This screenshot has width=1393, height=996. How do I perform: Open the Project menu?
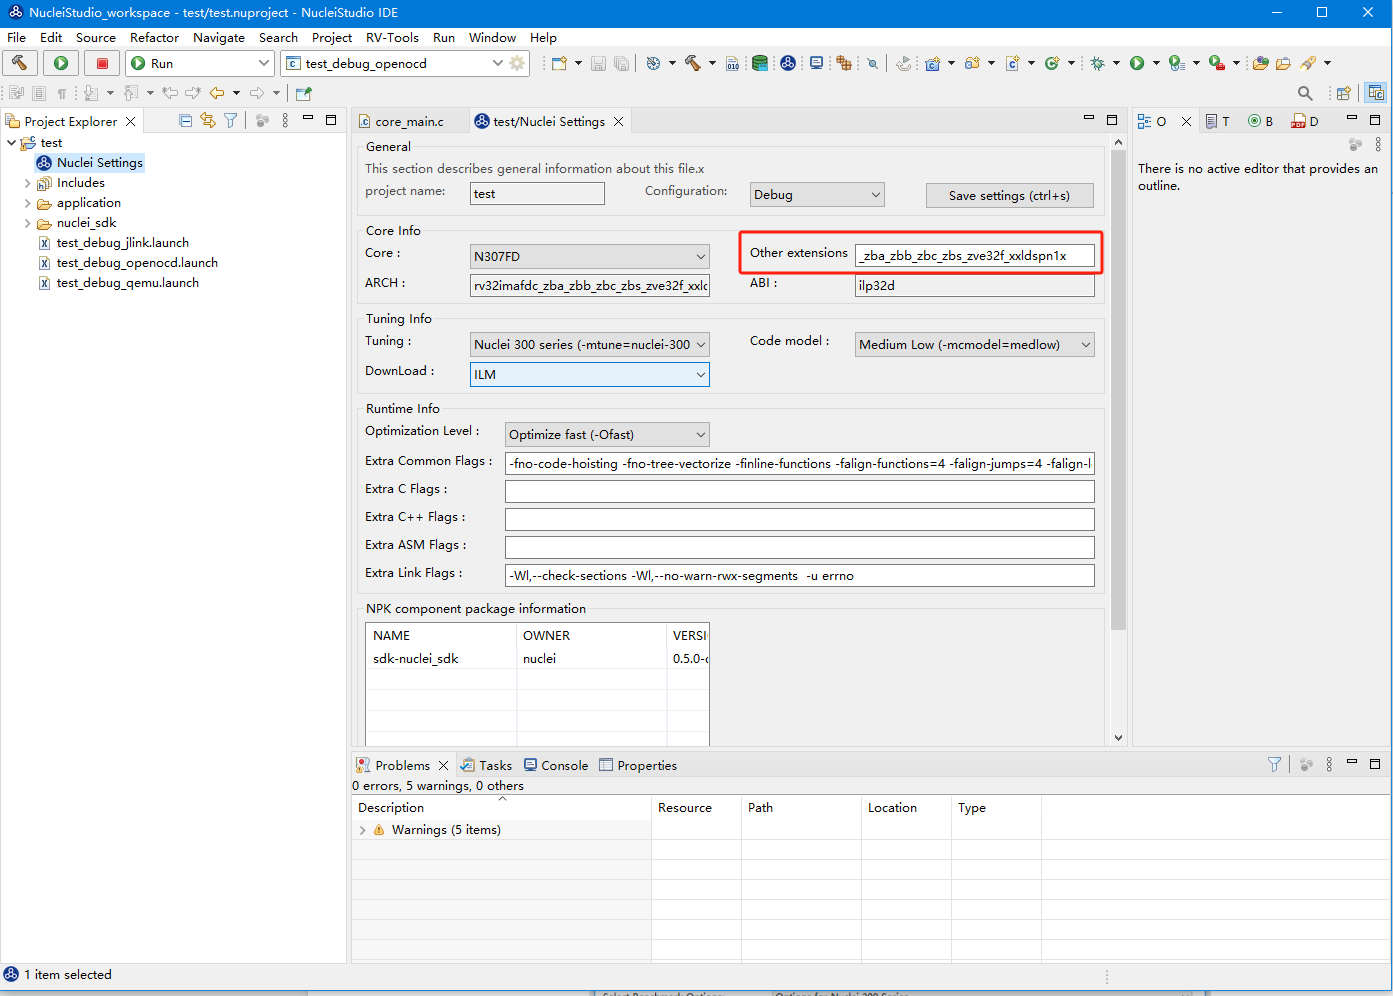[x=332, y=37]
